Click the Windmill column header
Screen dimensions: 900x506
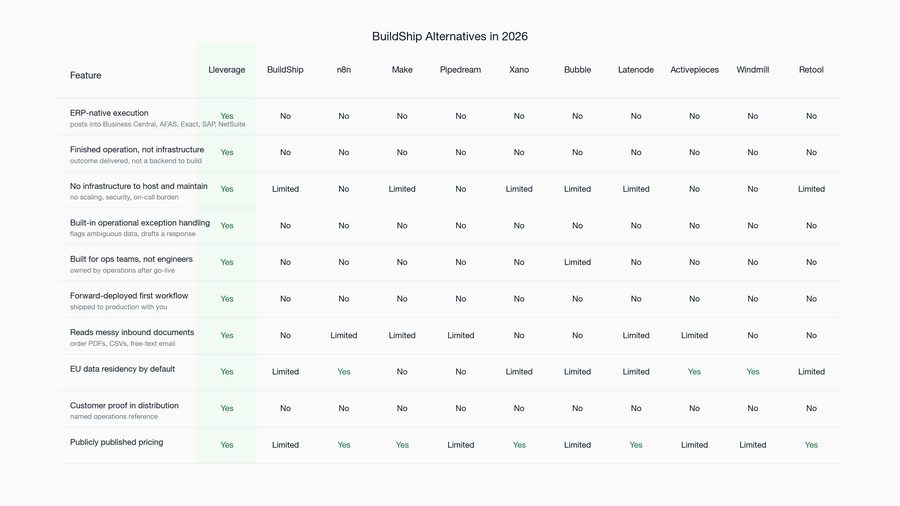click(x=752, y=69)
